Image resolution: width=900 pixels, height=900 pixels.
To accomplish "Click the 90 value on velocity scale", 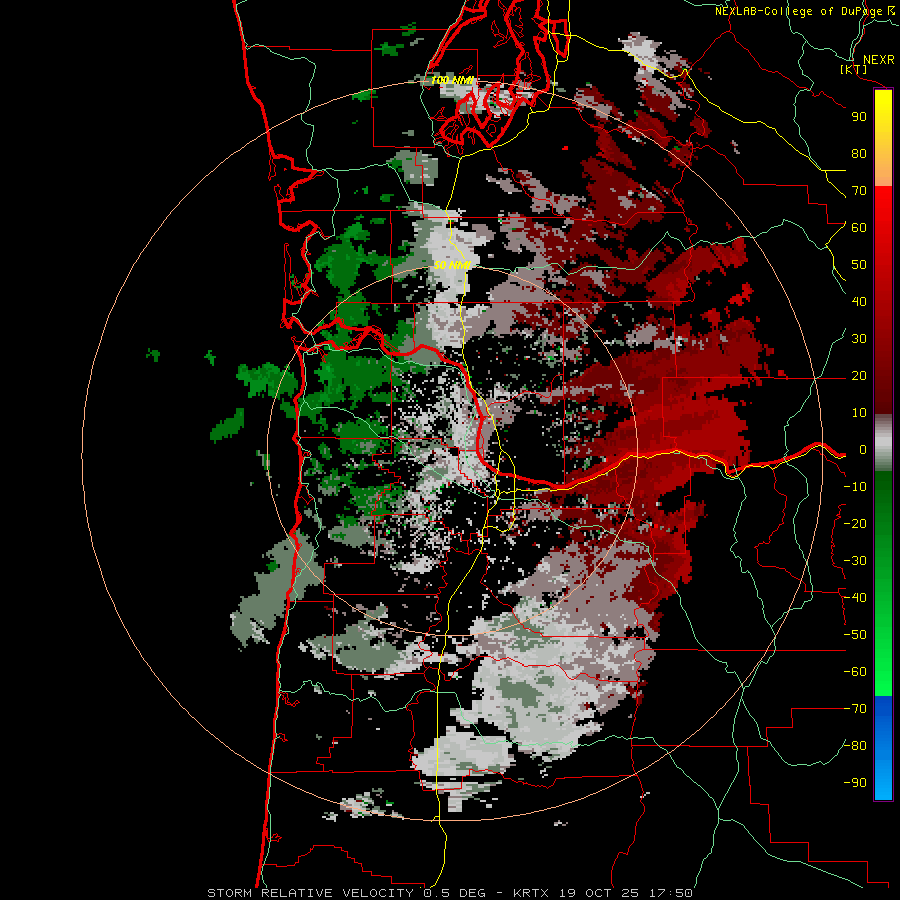I will [x=859, y=117].
